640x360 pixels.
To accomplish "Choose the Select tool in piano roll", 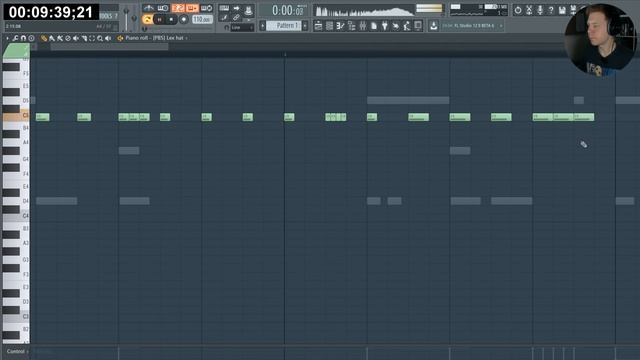I will click(x=92, y=38).
